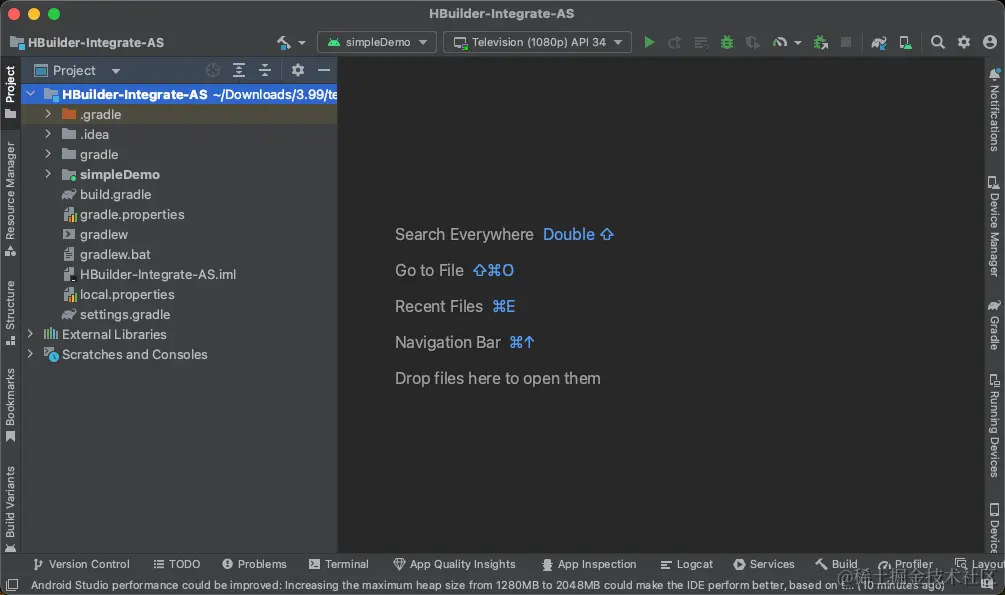Open the Gradle side tab
1005x595 pixels.
tap(994, 325)
